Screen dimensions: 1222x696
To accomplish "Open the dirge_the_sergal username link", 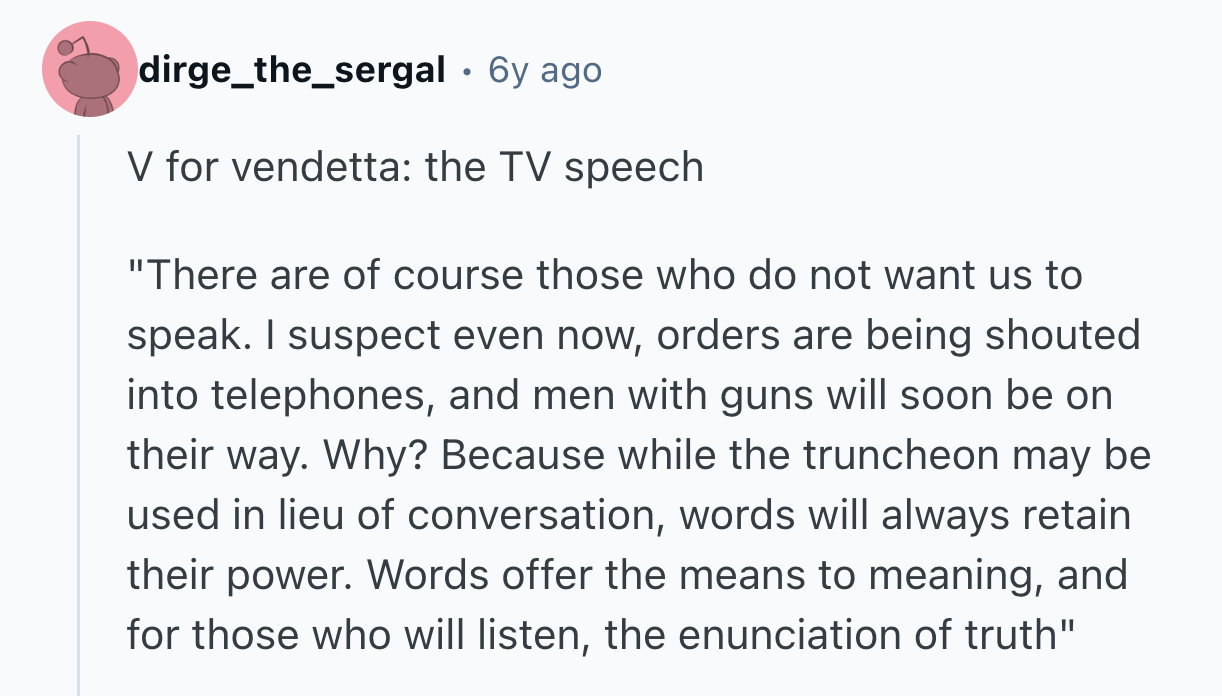I will pyautogui.click(x=293, y=70).
